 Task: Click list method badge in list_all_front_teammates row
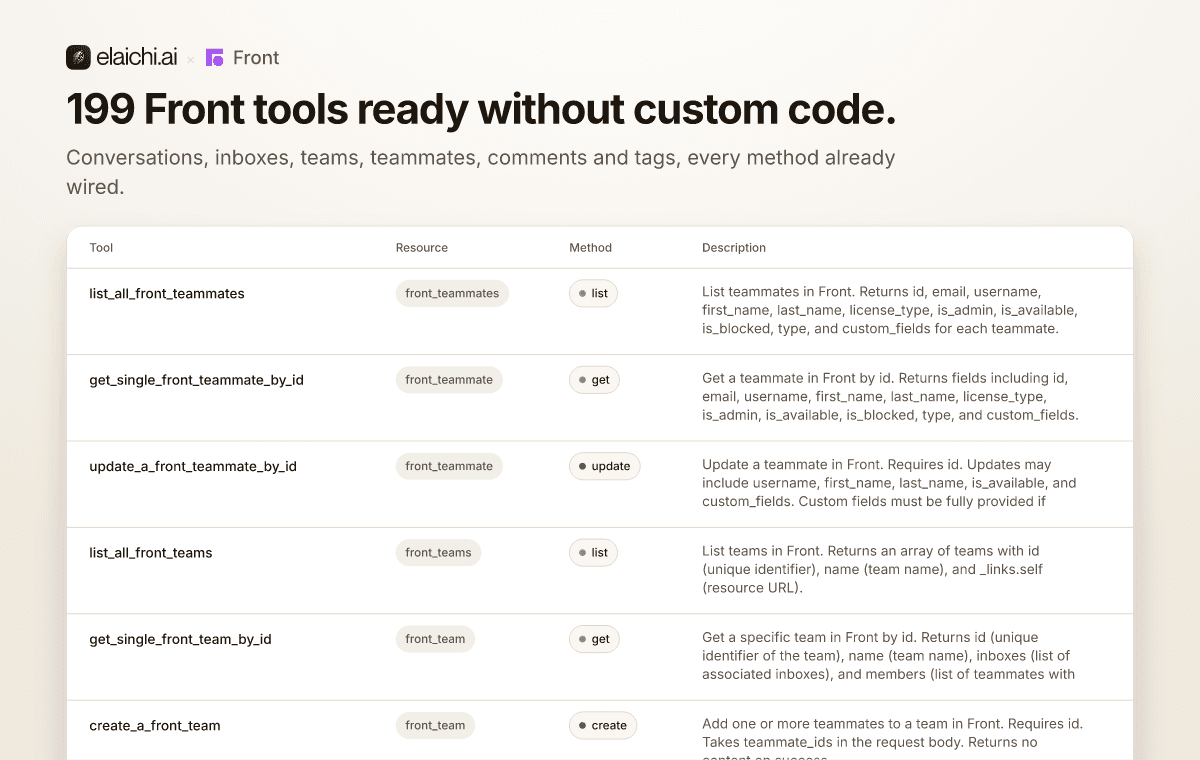pos(593,294)
